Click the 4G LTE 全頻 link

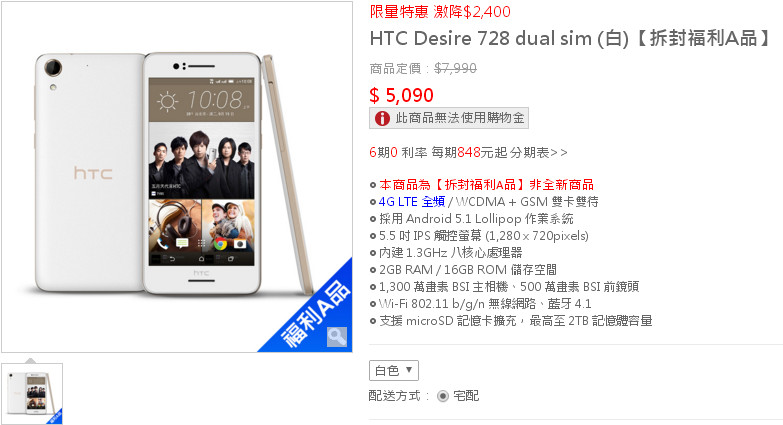click(x=411, y=202)
